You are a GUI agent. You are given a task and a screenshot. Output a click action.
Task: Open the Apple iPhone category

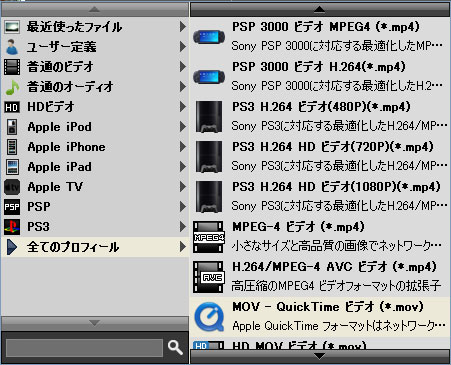(x=95, y=147)
